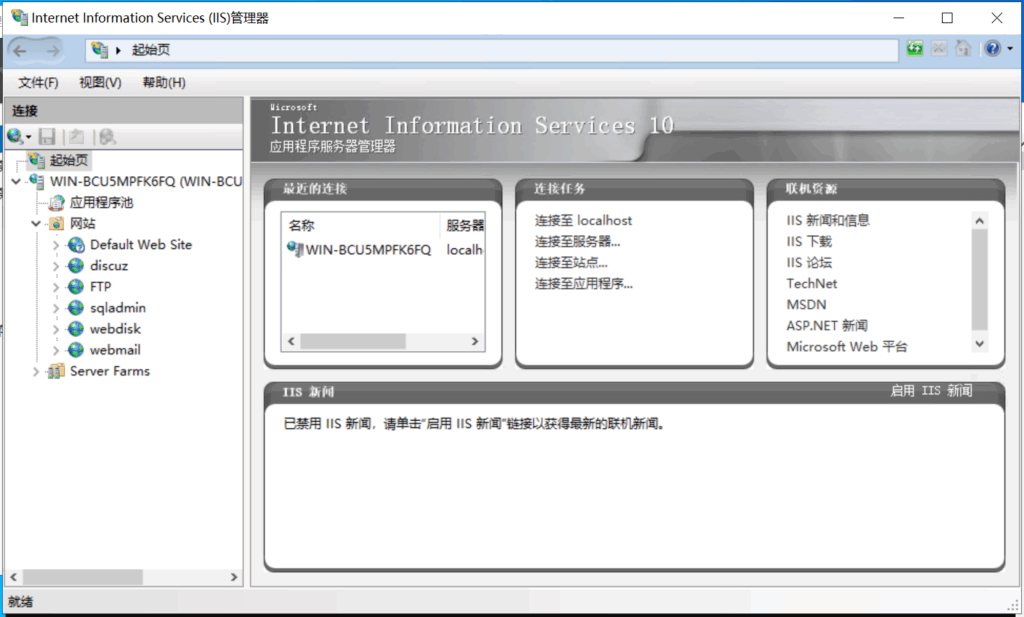
Task: Click the Forward navigation arrow
Action: pos(53,50)
